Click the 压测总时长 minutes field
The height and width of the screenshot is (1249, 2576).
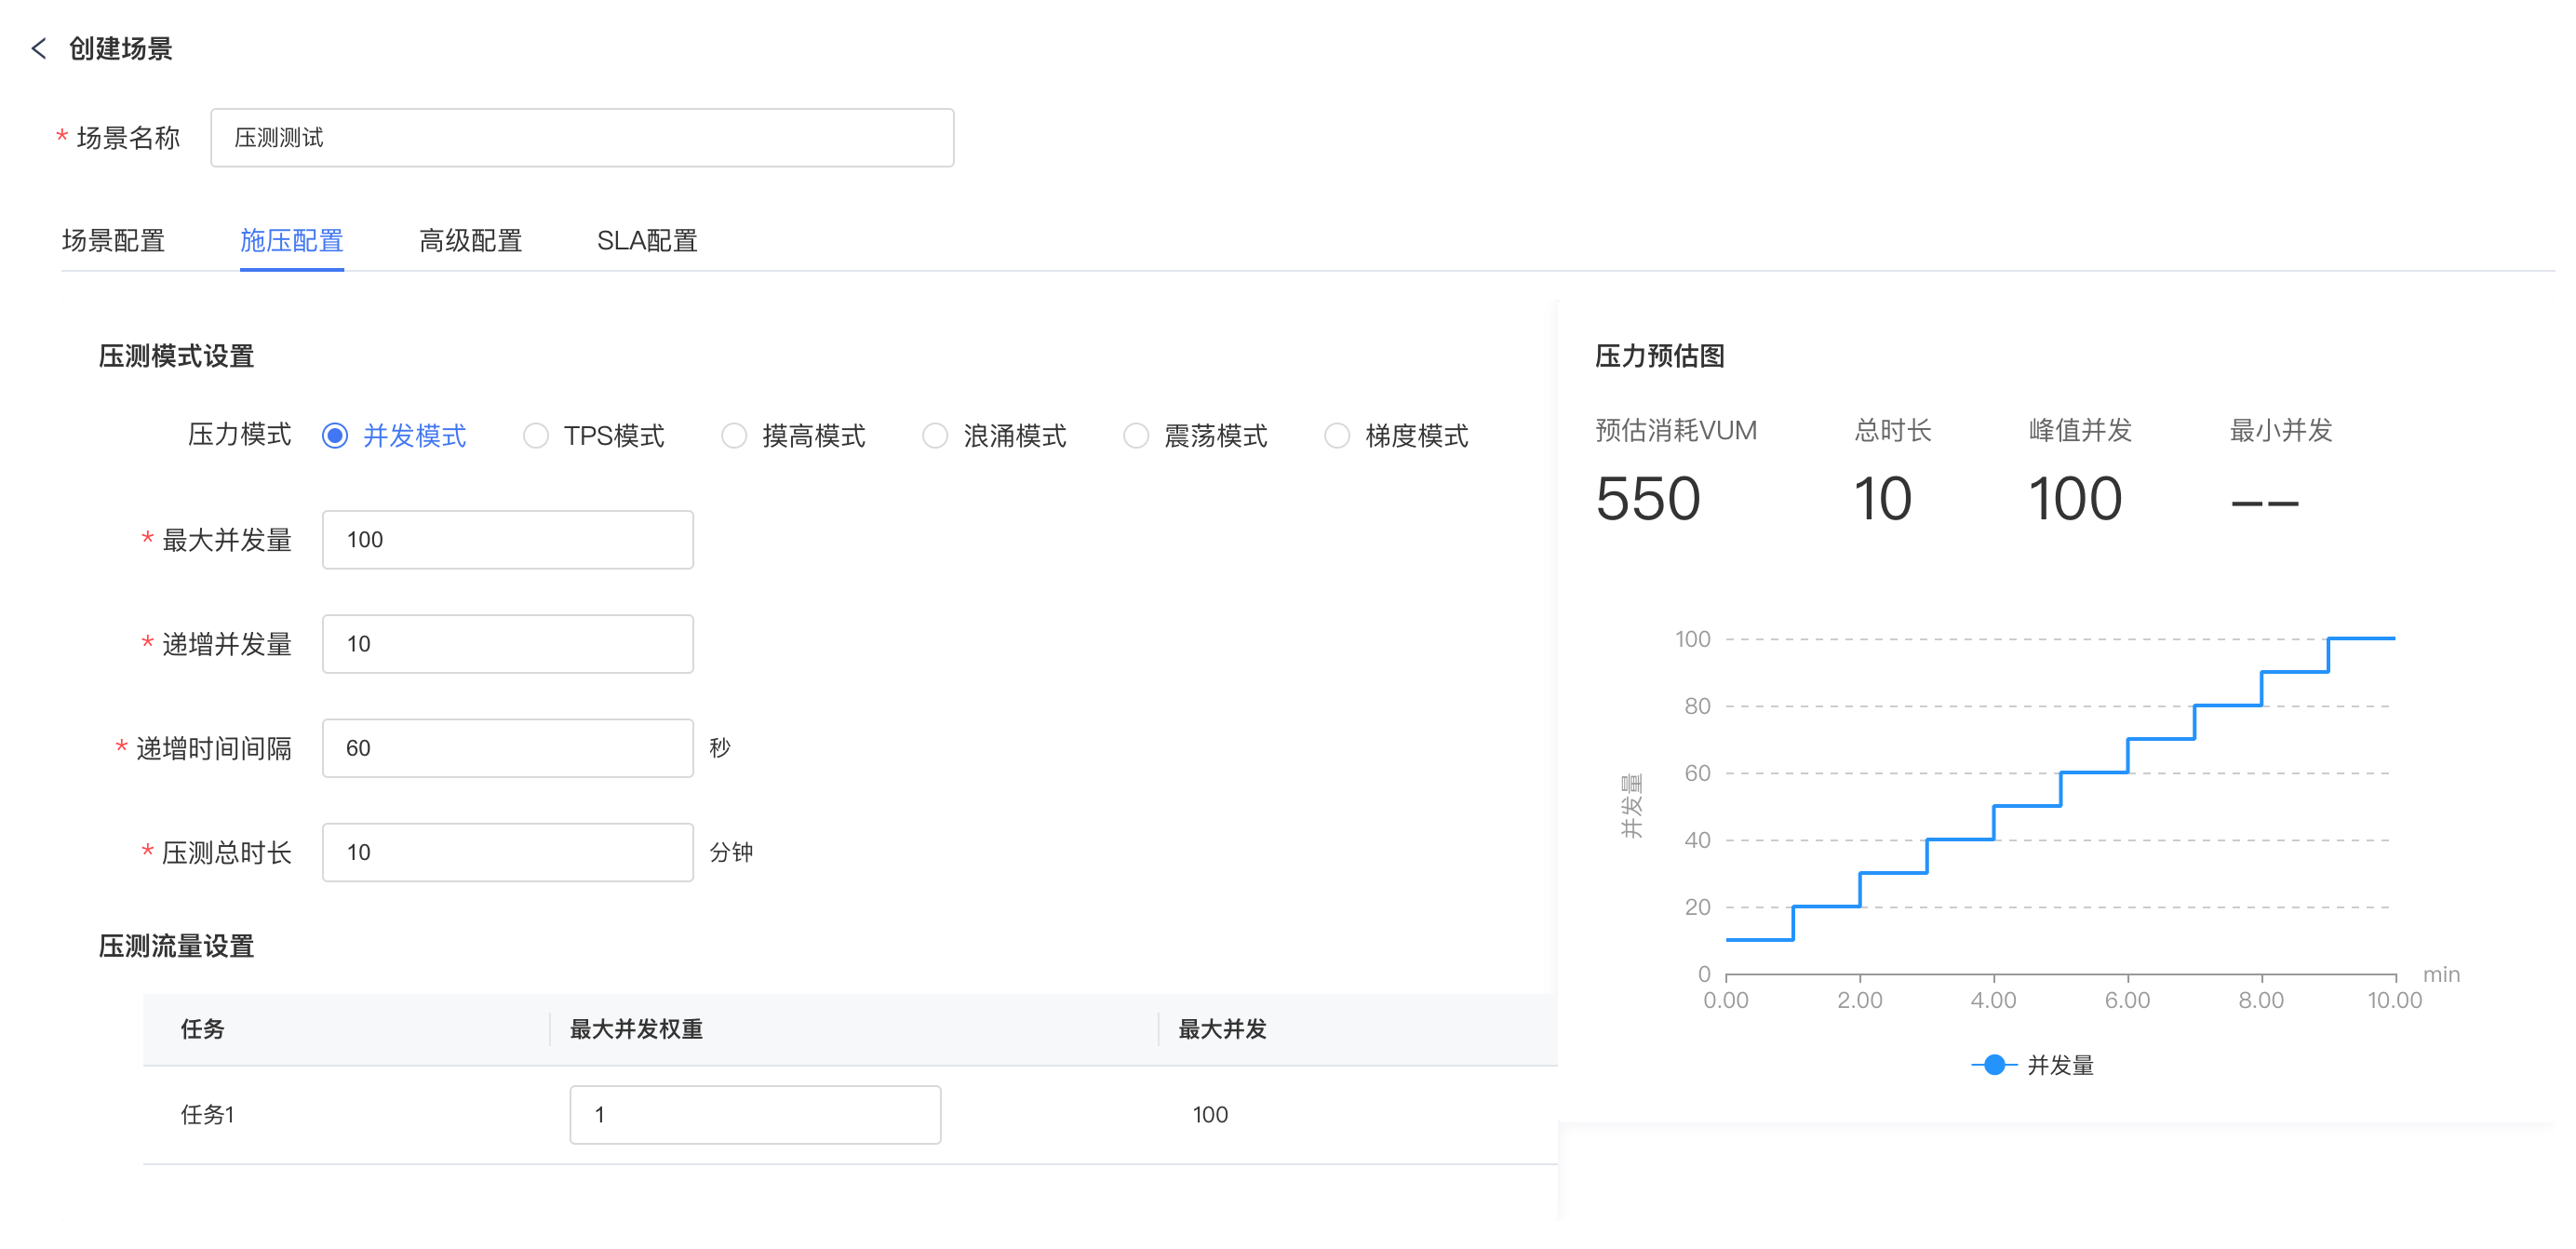coord(507,852)
